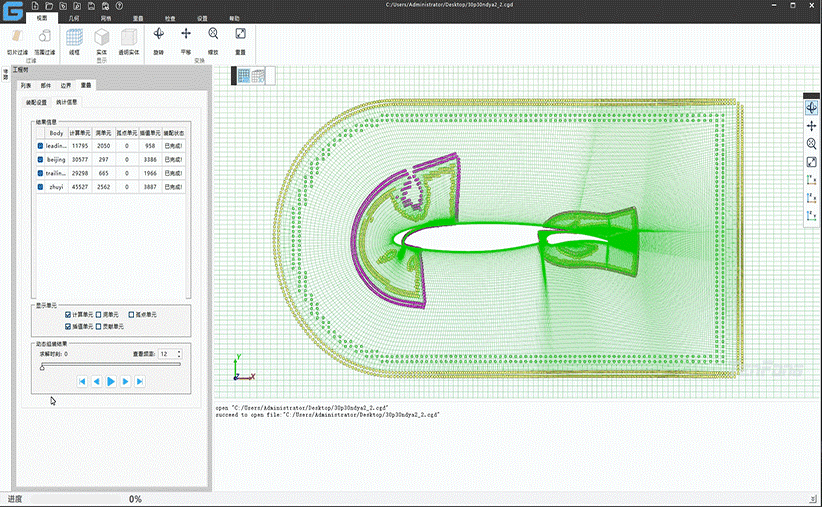Screen dimensions: 822x507
Task: Click second axis view icon in right toolbar
Action: point(811,198)
